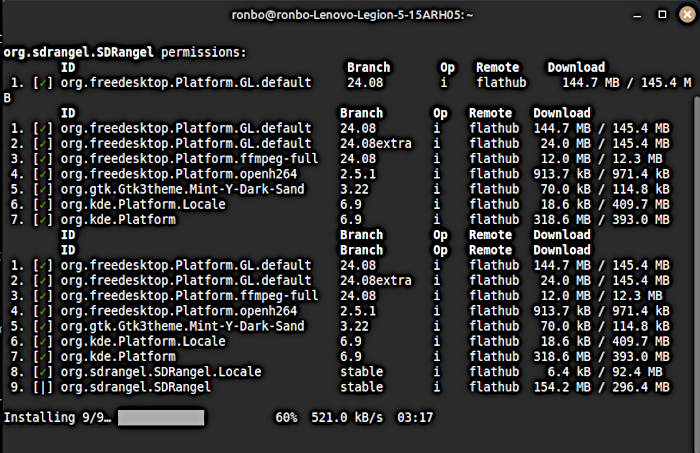
Task: Click the lone wrapped "B" character
Action: tap(7, 98)
